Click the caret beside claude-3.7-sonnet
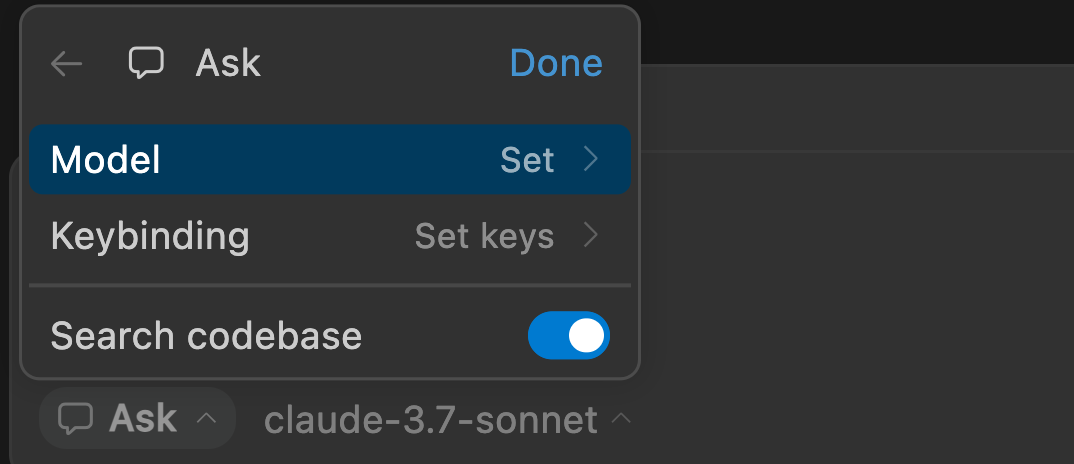This screenshot has height=464, width=1074. tap(620, 419)
